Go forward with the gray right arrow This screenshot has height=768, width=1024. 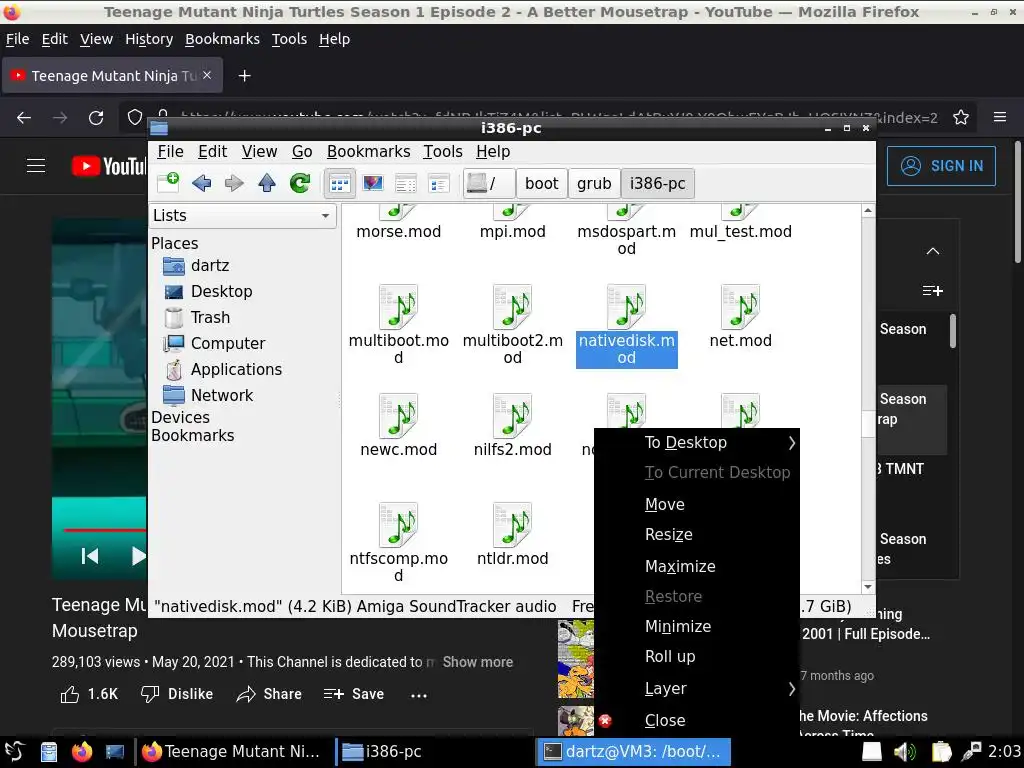pyautogui.click(x=234, y=184)
